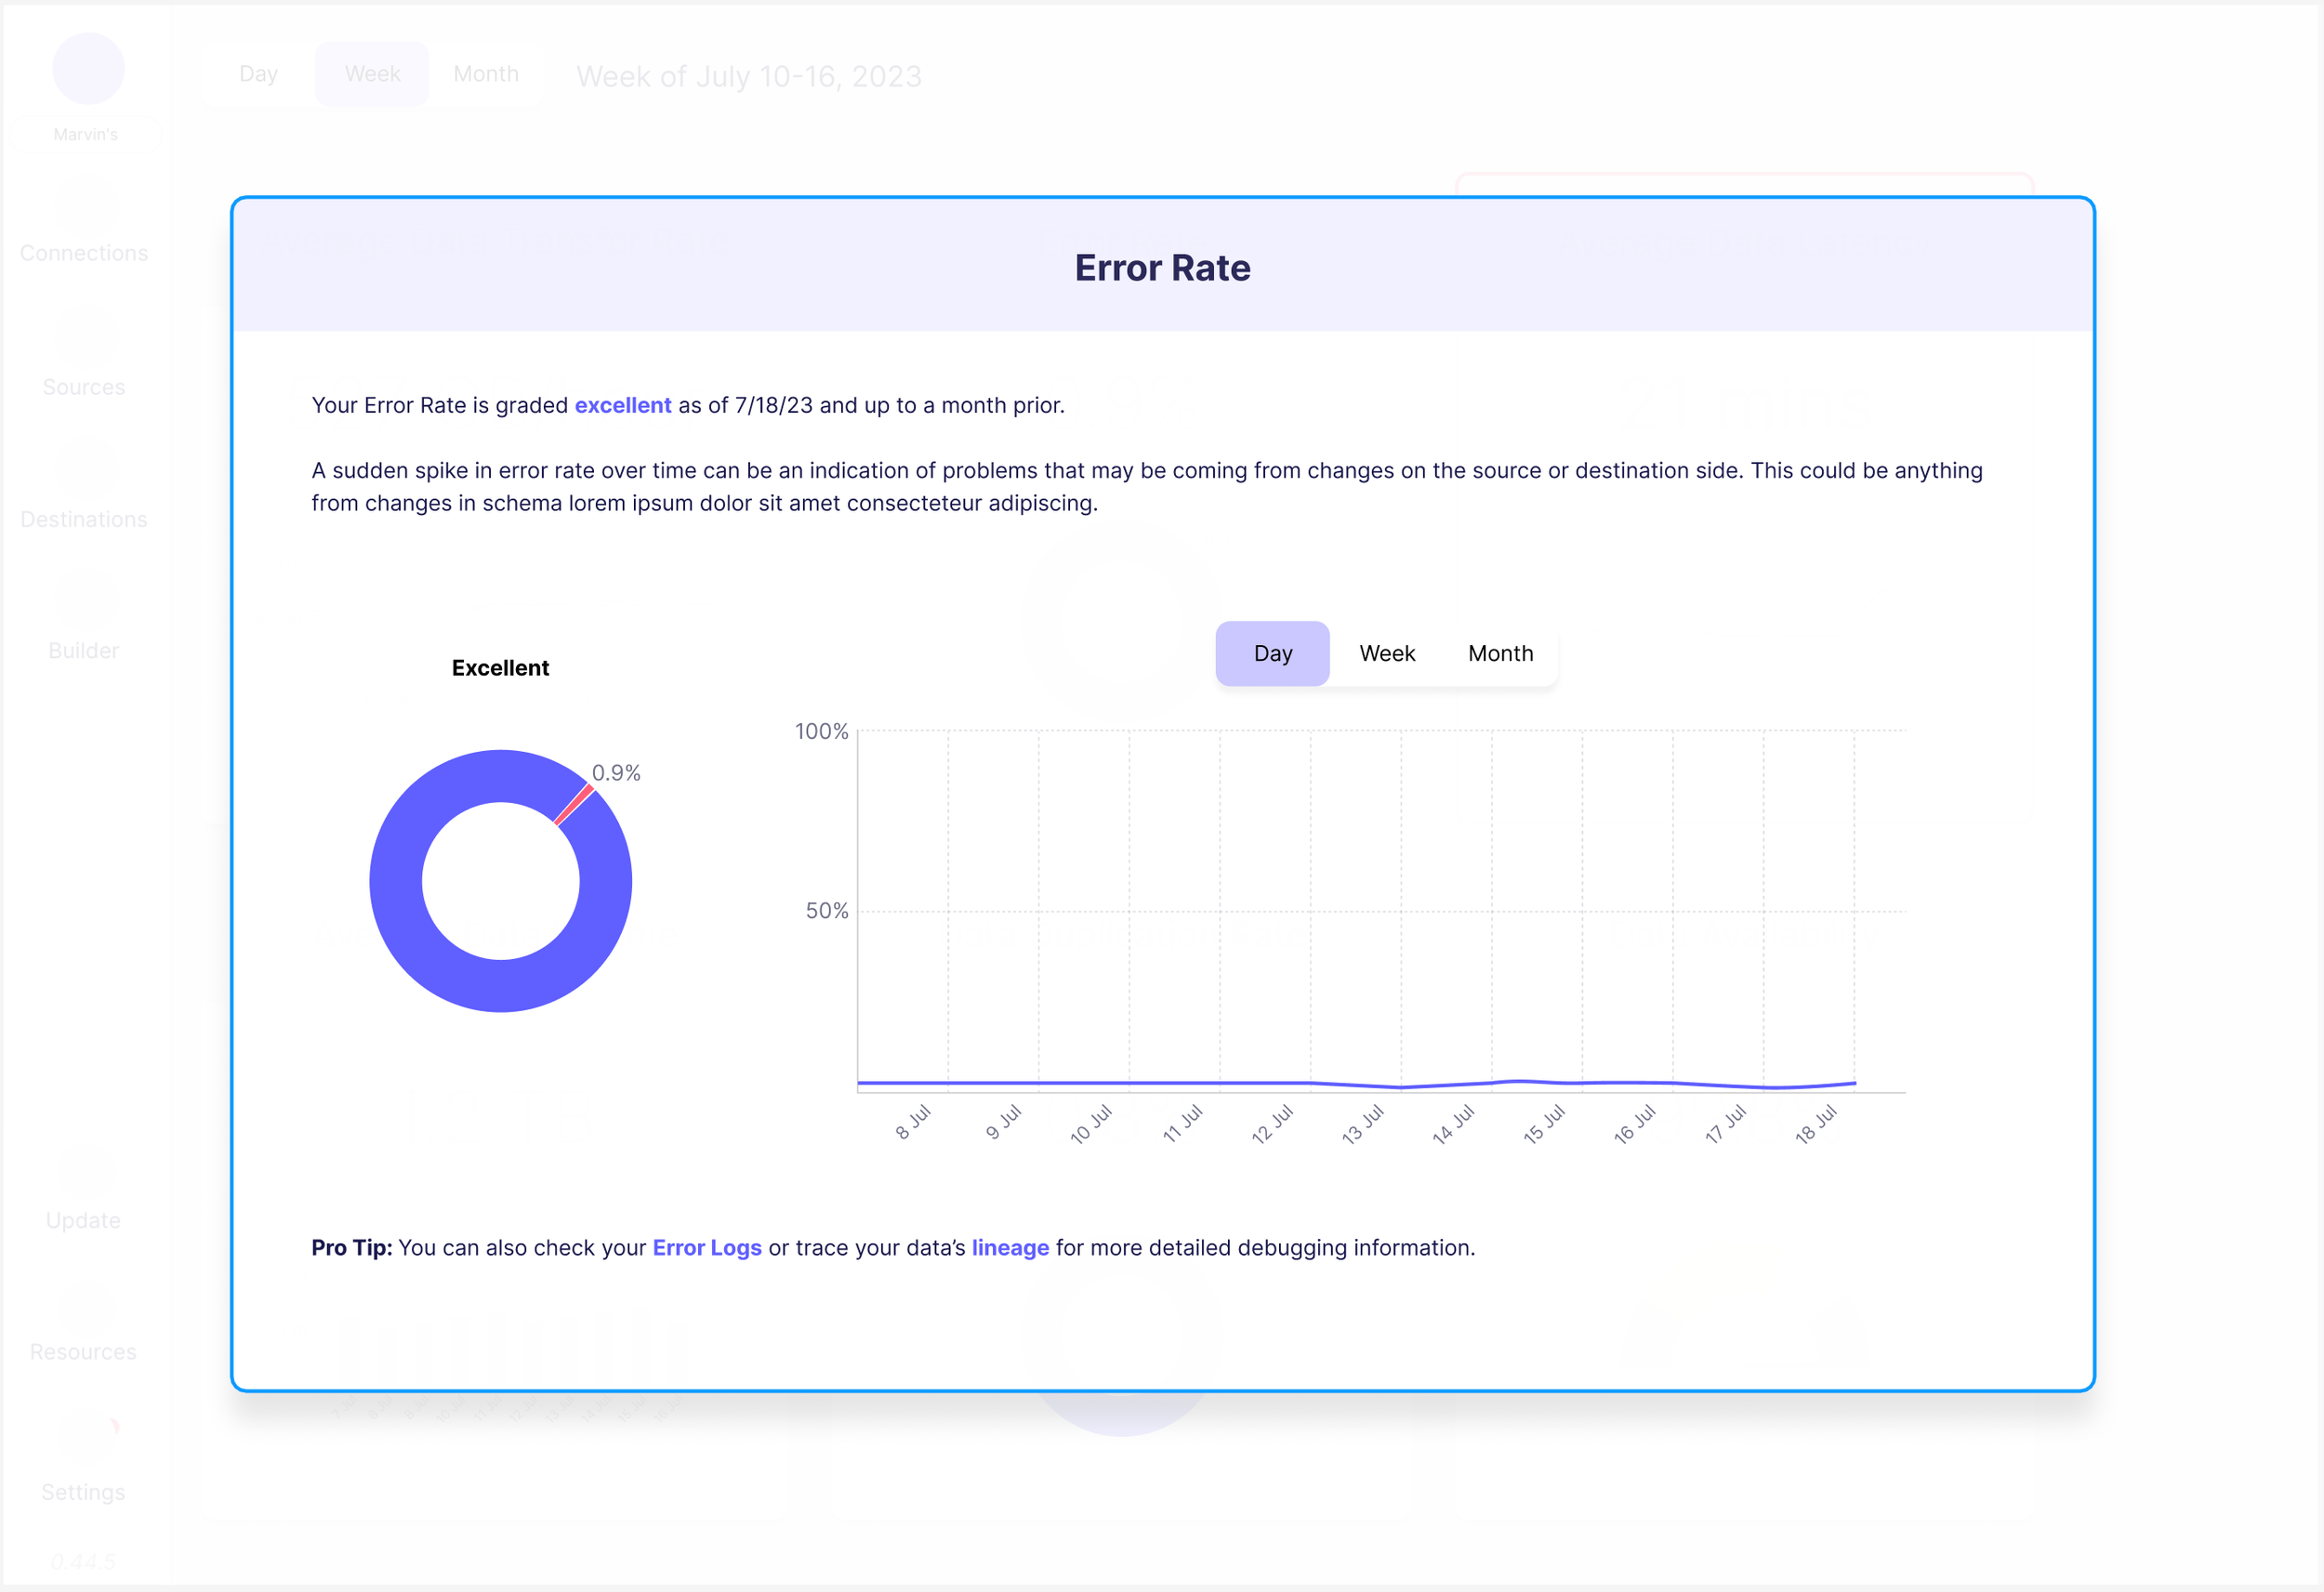This screenshot has height=1592, width=2324.
Task: Open the lineage link
Action: point(1010,1247)
